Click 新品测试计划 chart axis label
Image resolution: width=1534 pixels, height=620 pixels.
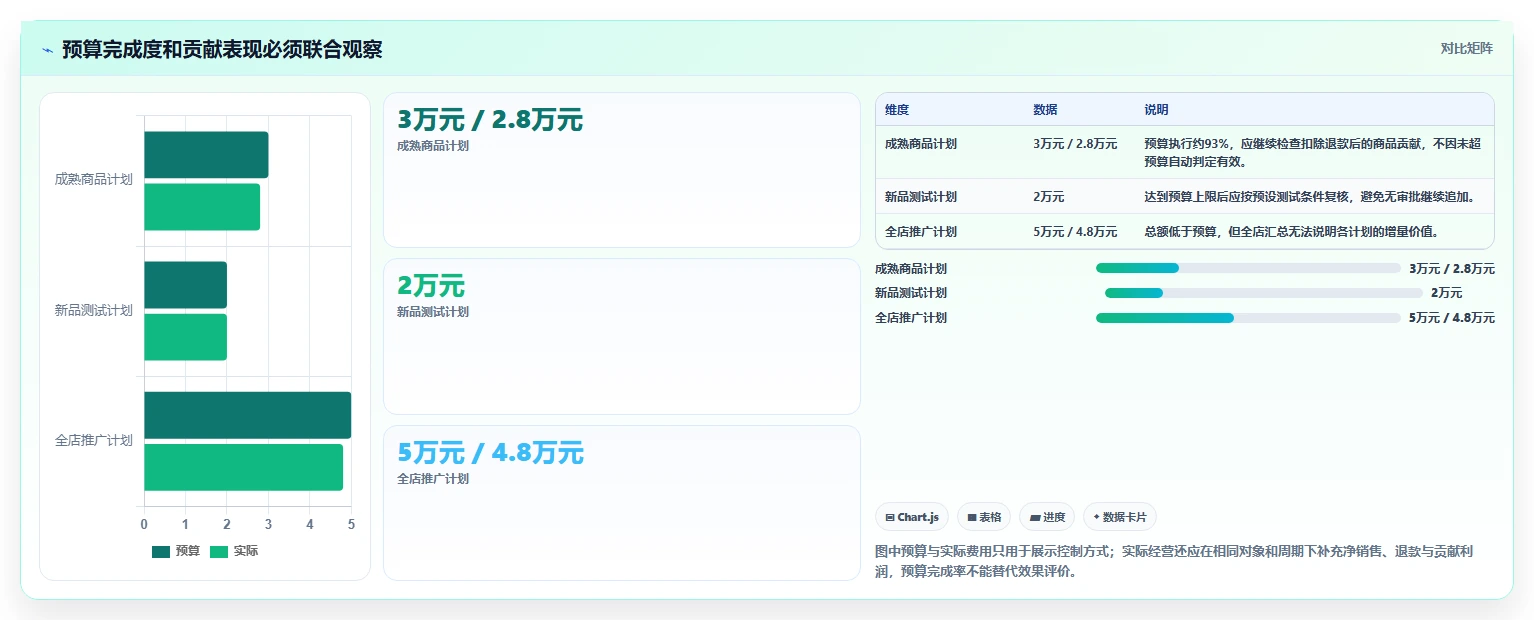(x=93, y=310)
